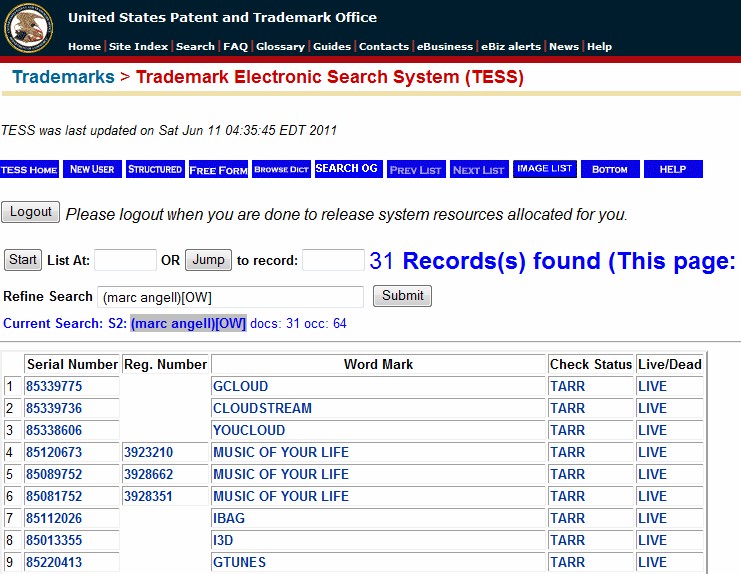Open registration number 3928662
741x574 pixels.
click(x=148, y=474)
